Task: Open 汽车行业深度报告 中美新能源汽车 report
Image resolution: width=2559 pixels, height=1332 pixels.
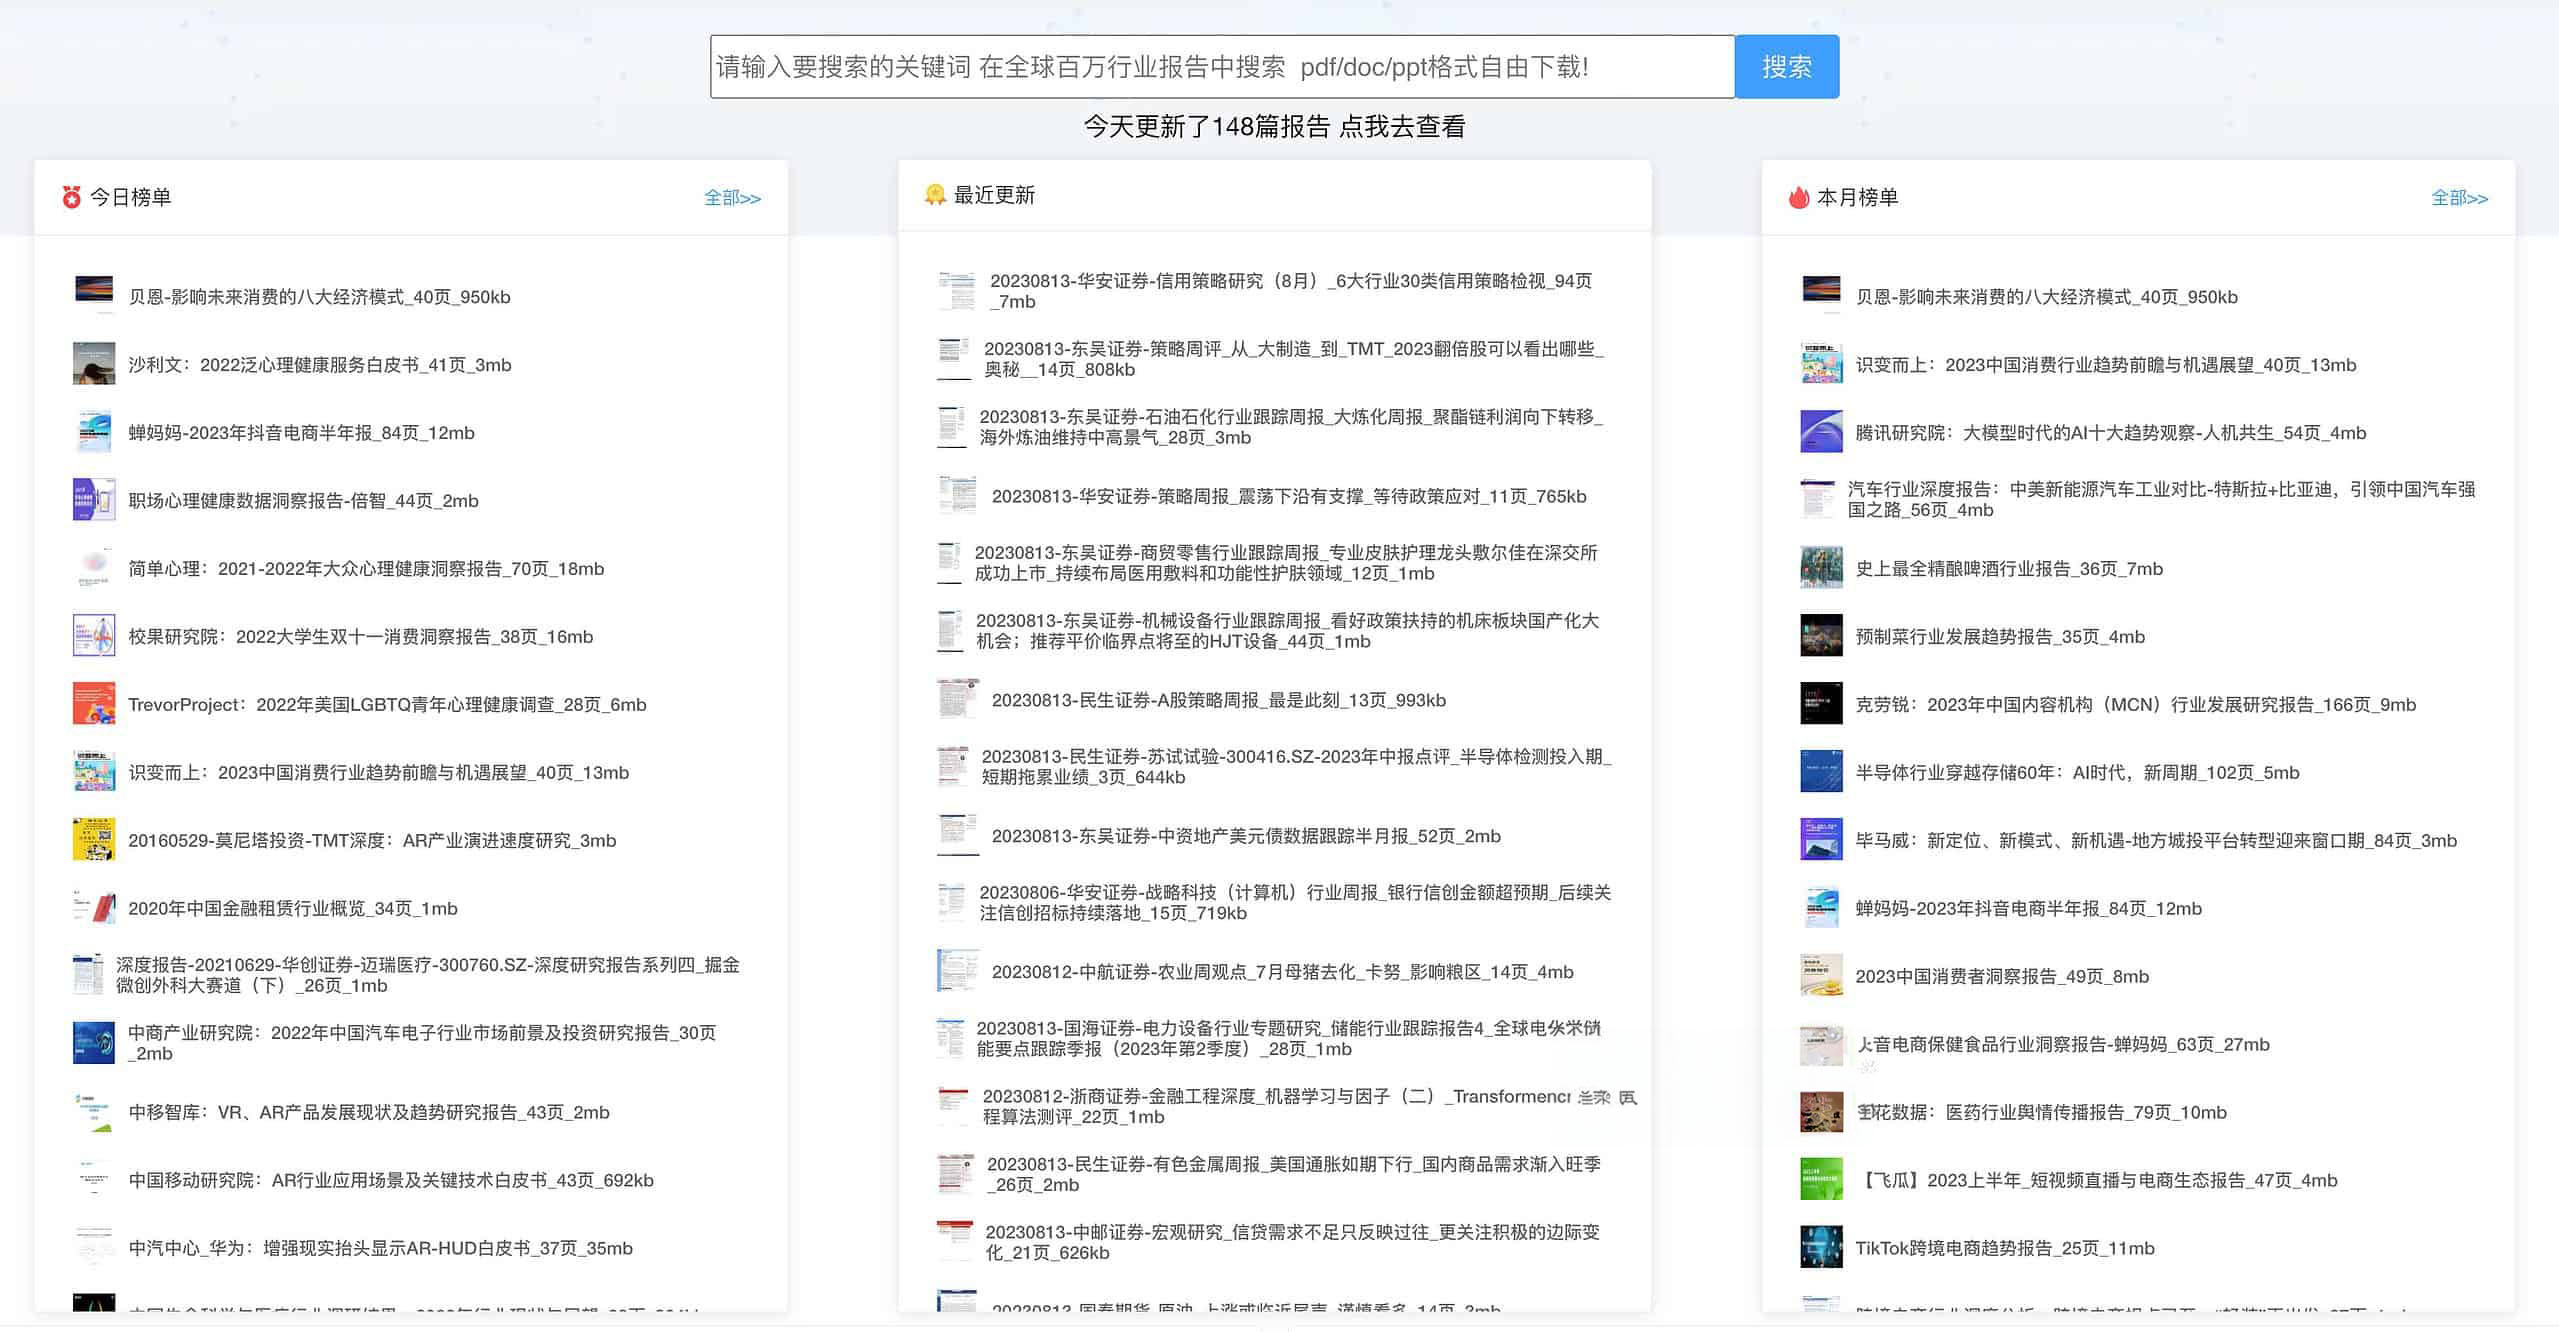Action: 2161,500
